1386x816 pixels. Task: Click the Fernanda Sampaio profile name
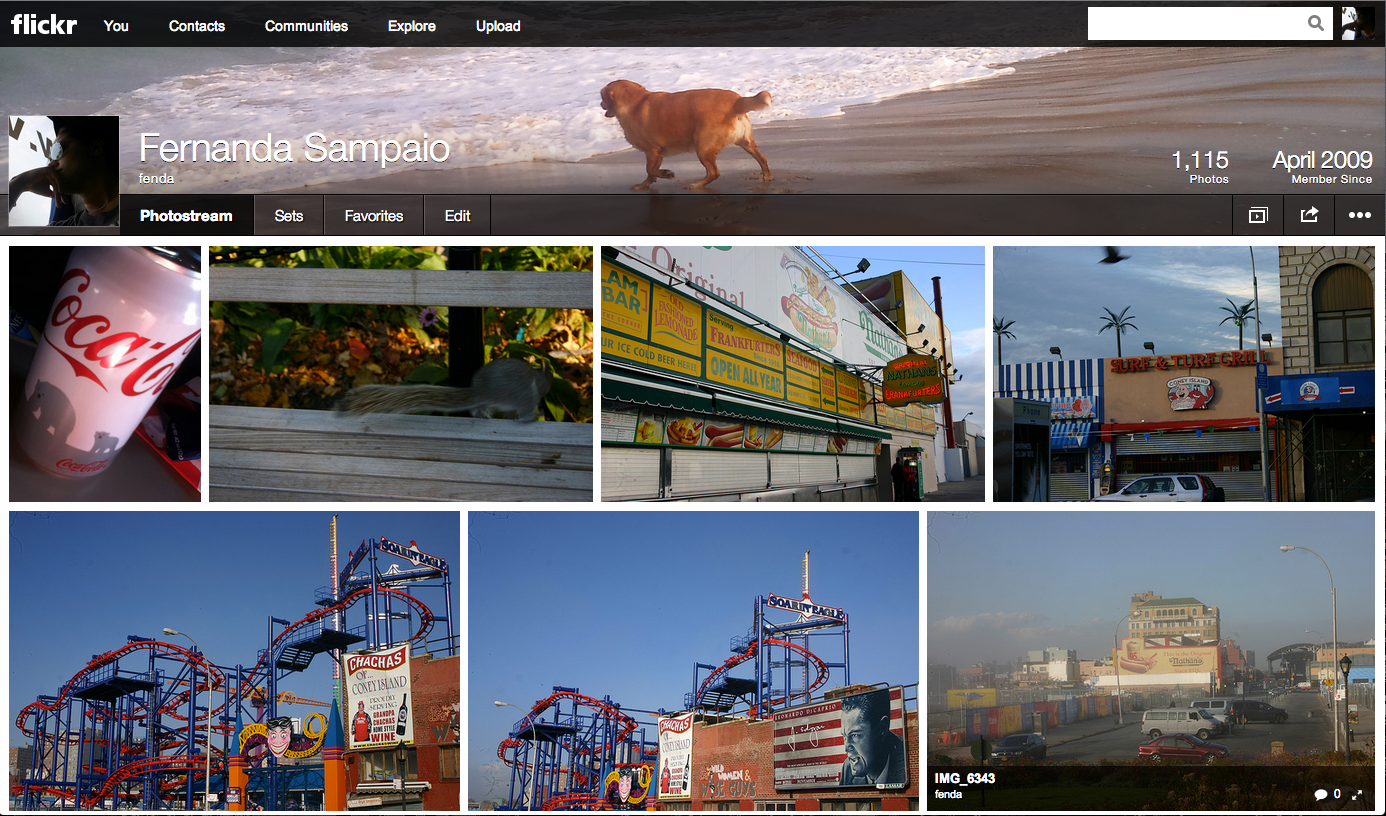[294, 149]
